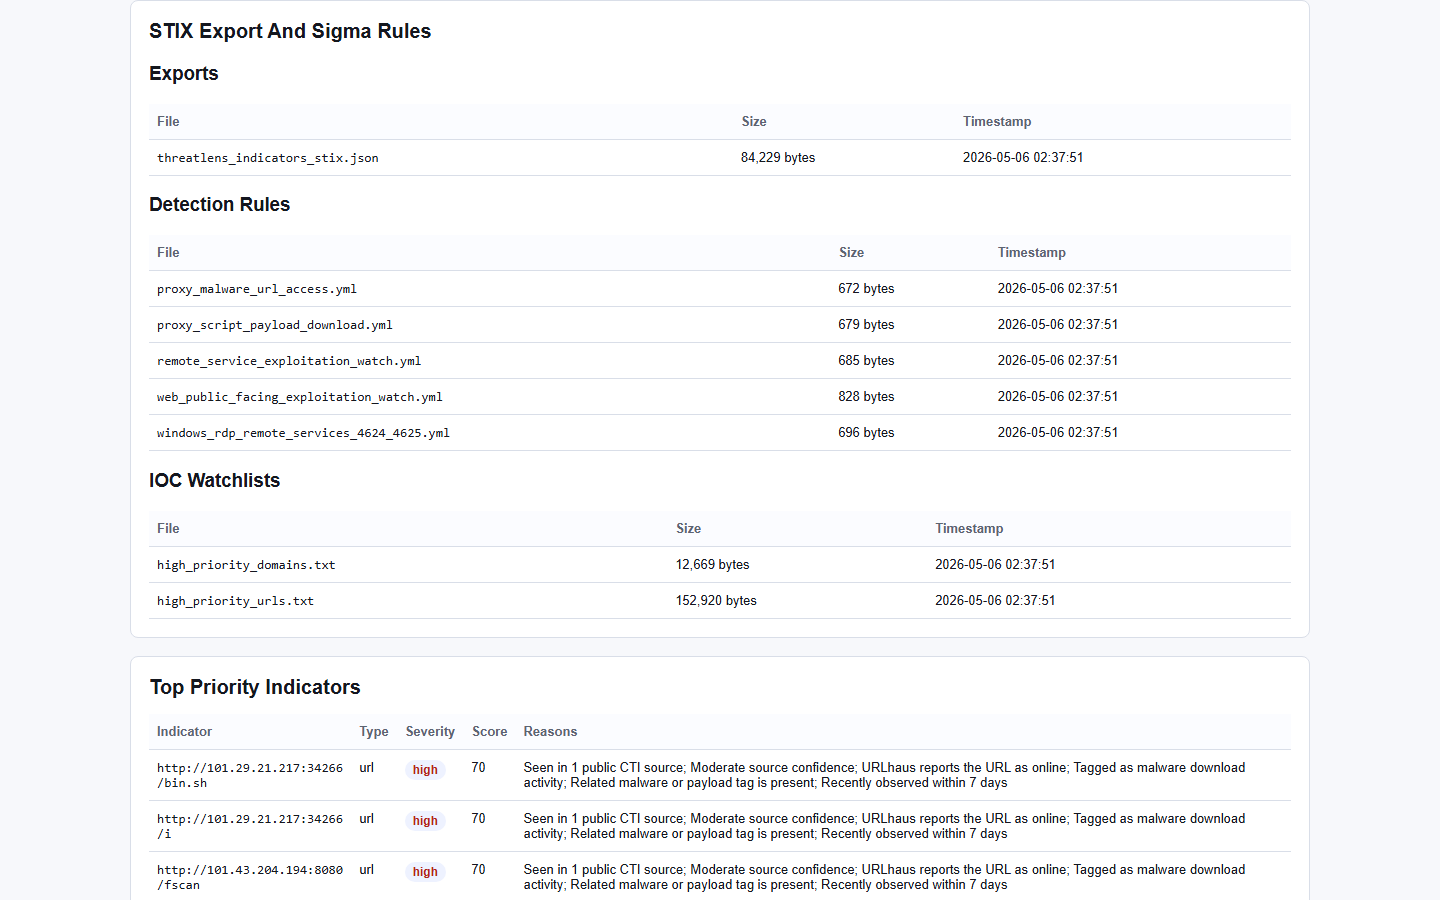Select high_priority_urls.txt file name
Viewport: 1440px width, 900px height.
[x=235, y=601]
